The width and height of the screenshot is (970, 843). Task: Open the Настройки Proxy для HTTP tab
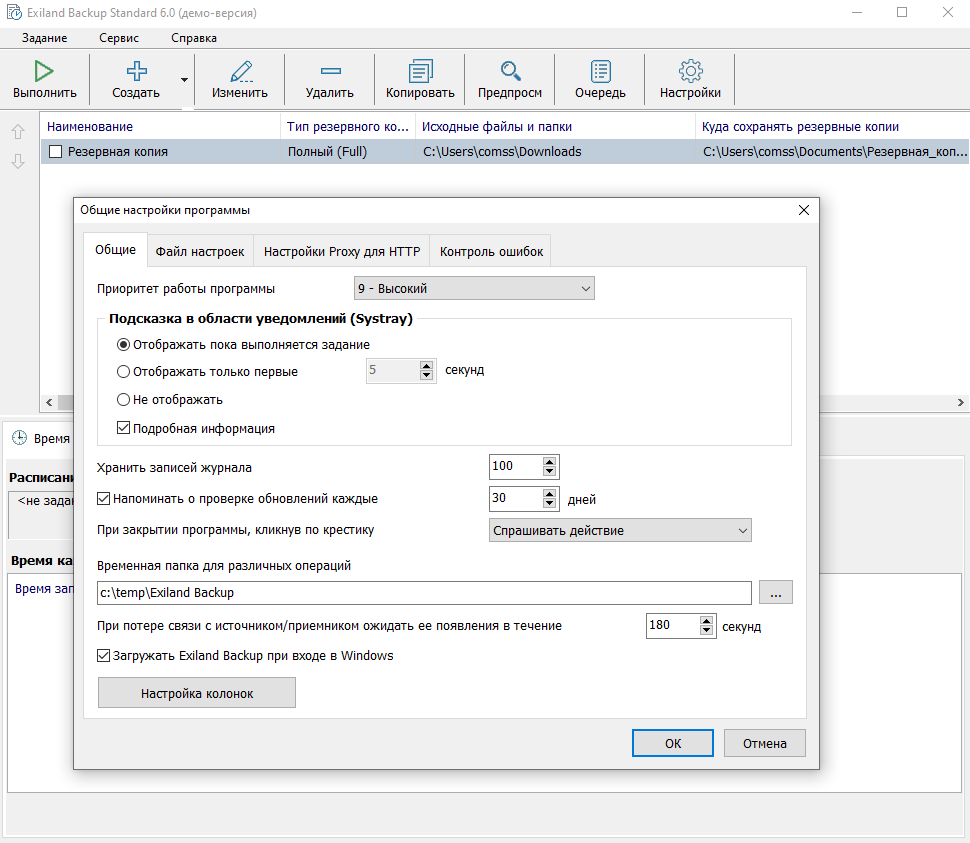[x=341, y=252]
